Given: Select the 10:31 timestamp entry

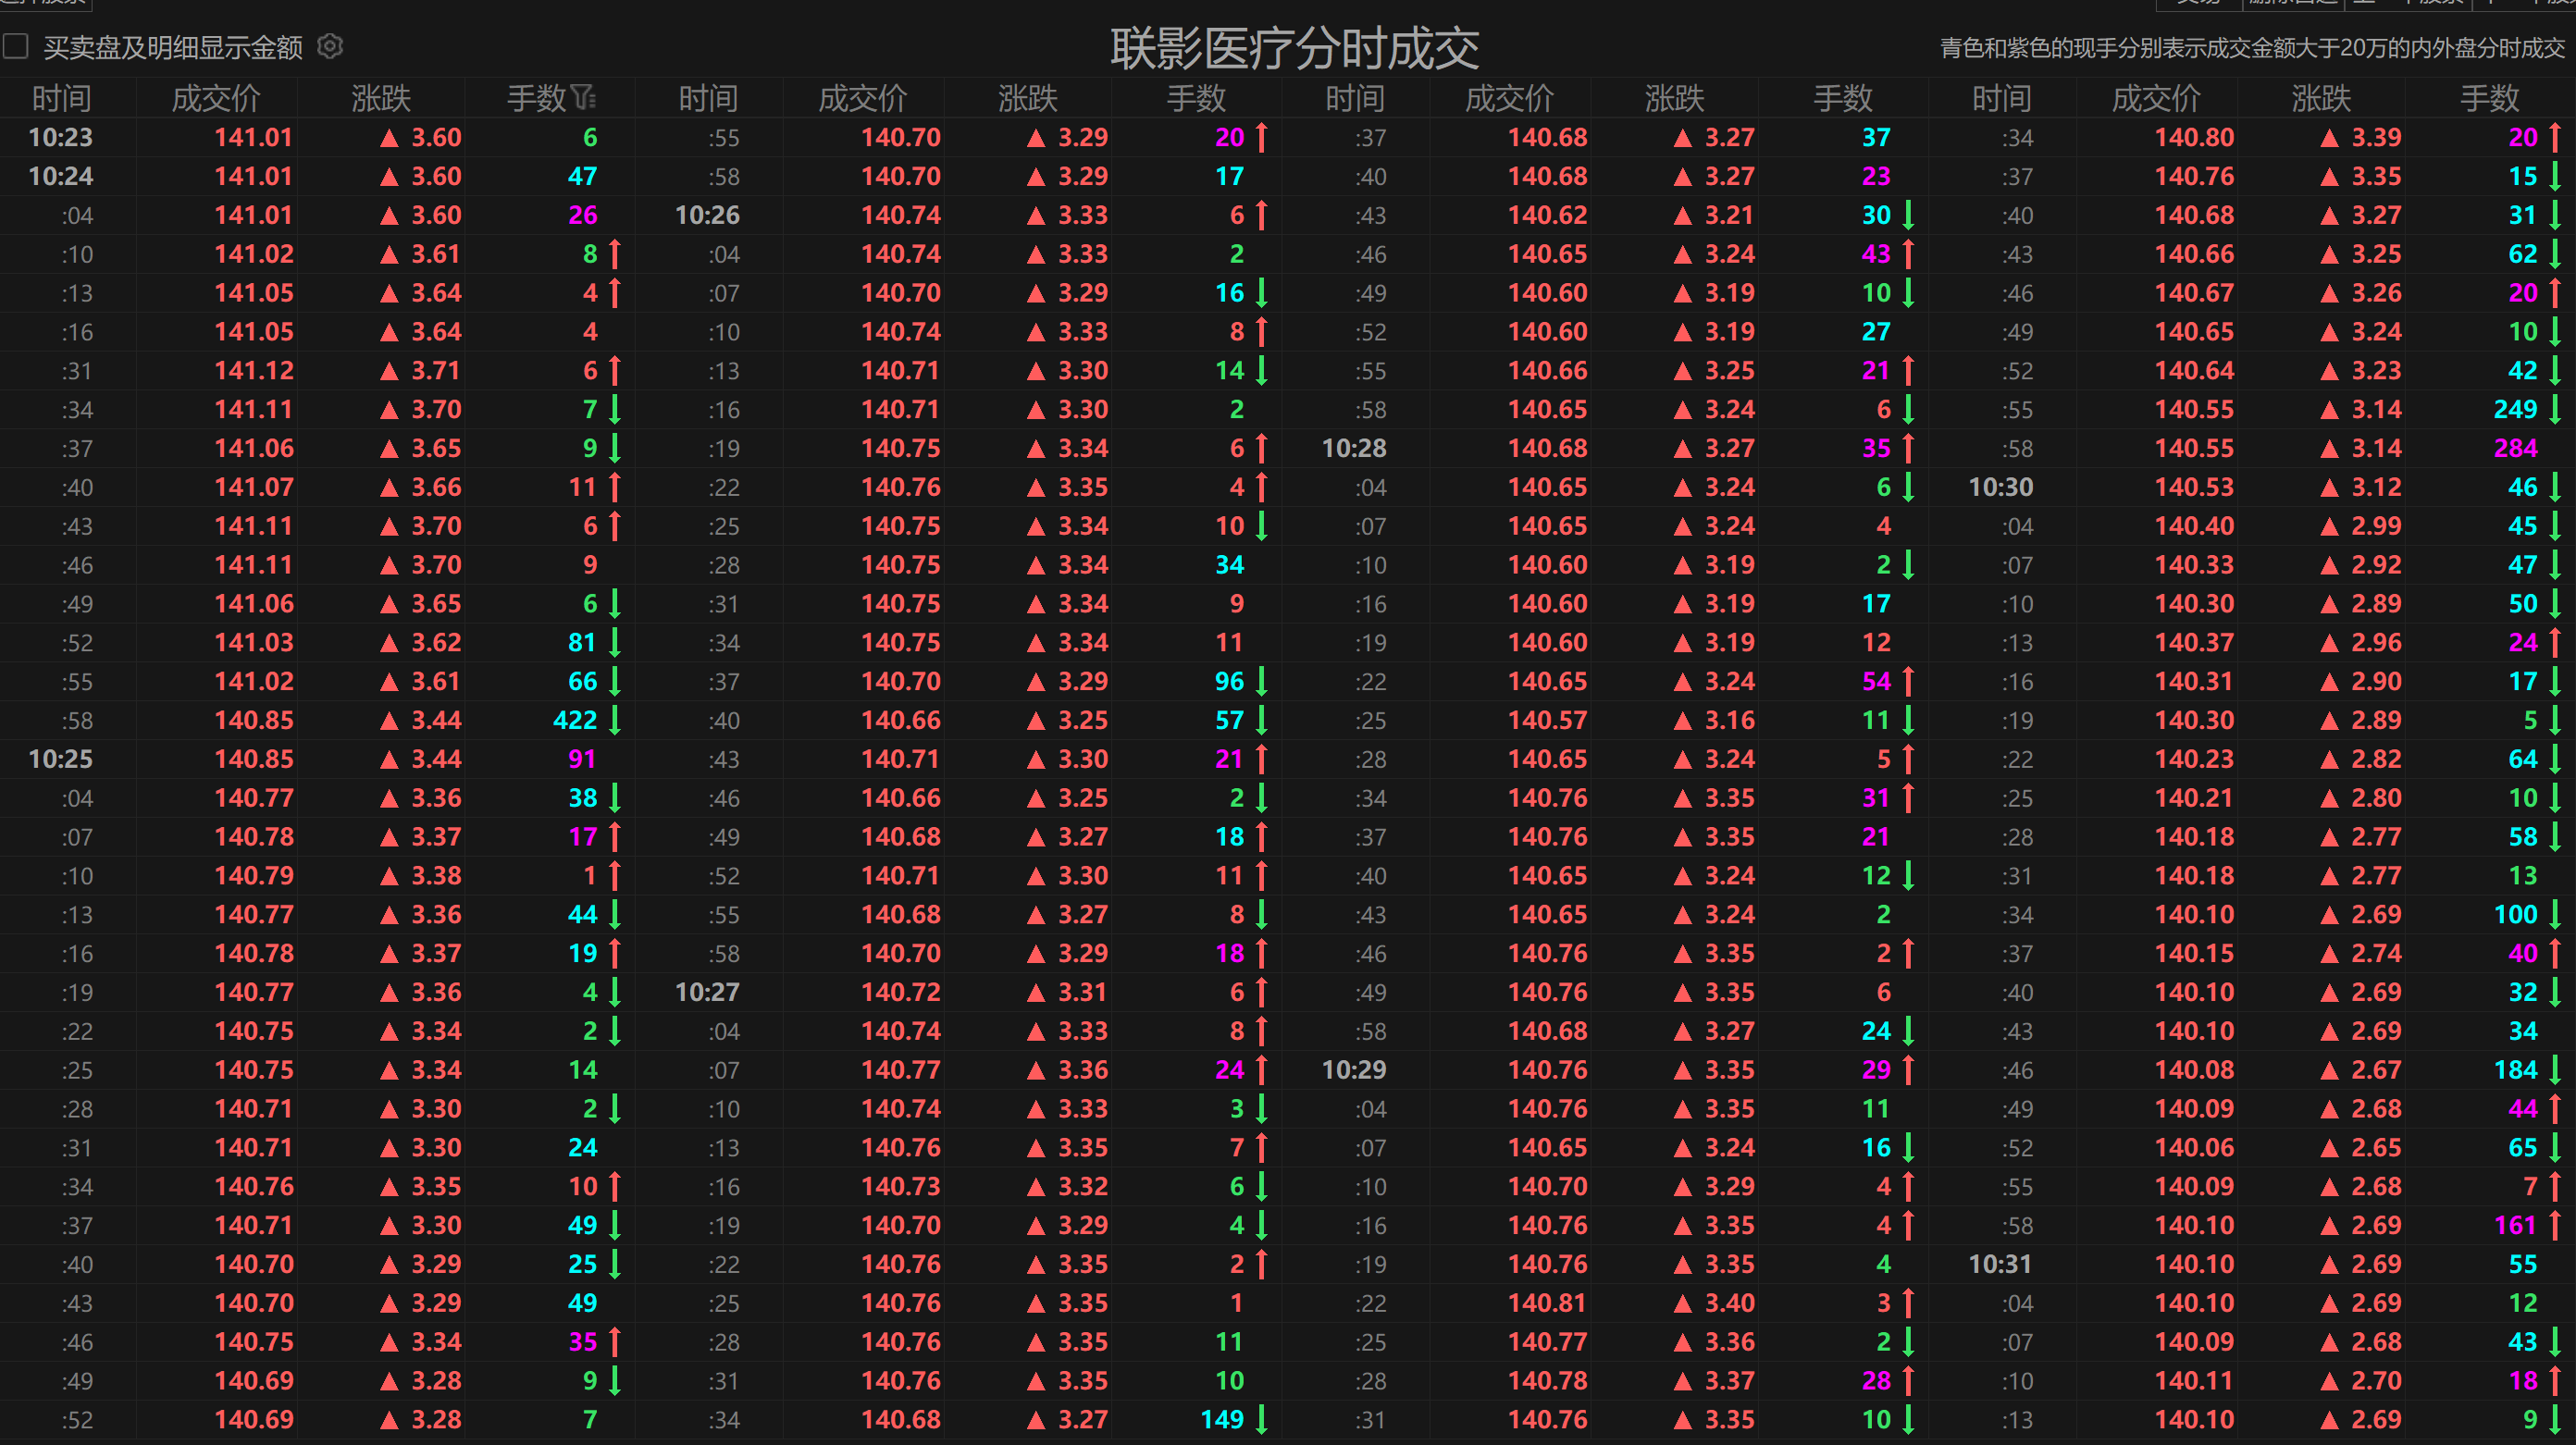Looking at the screenshot, I should (2000, 1264).
